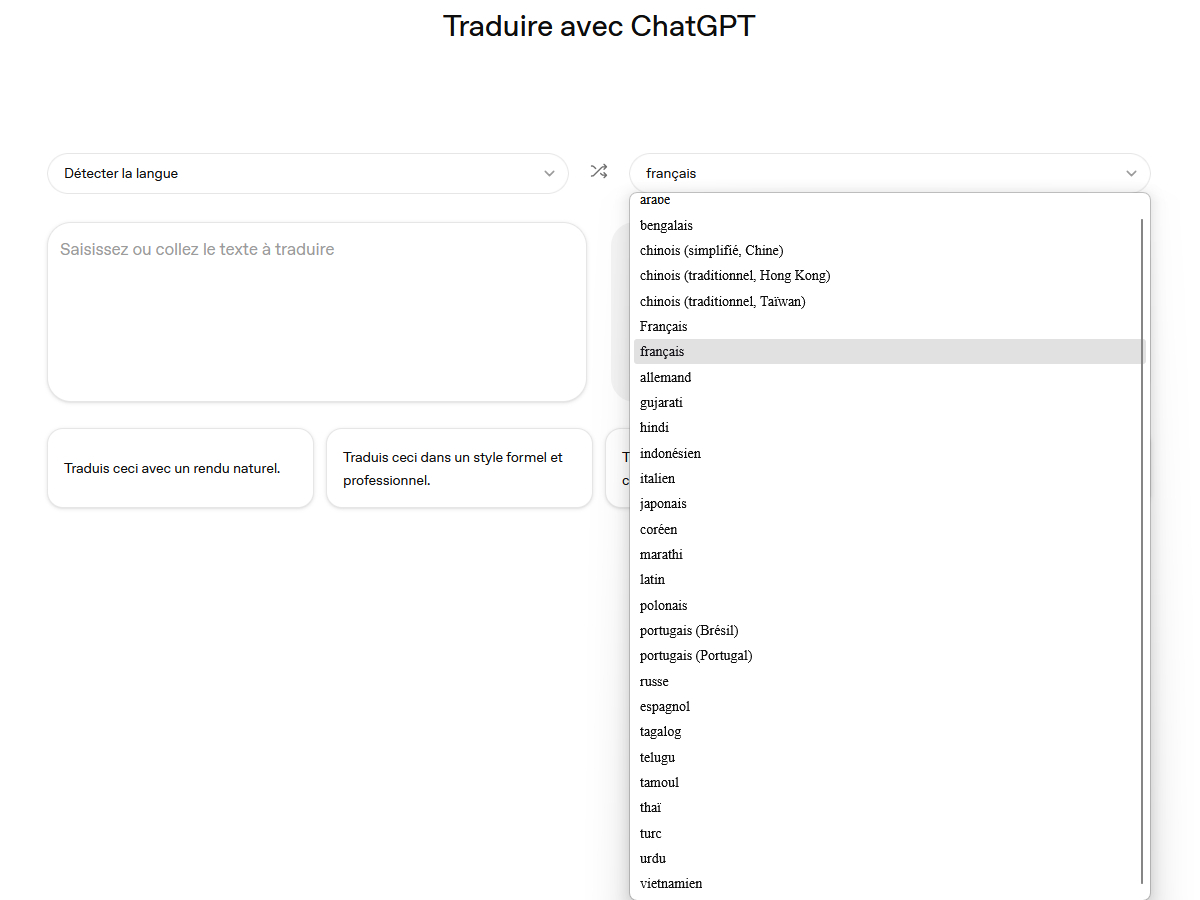
Task: Select "espagnol" as target language
Action: click(665, 706)
